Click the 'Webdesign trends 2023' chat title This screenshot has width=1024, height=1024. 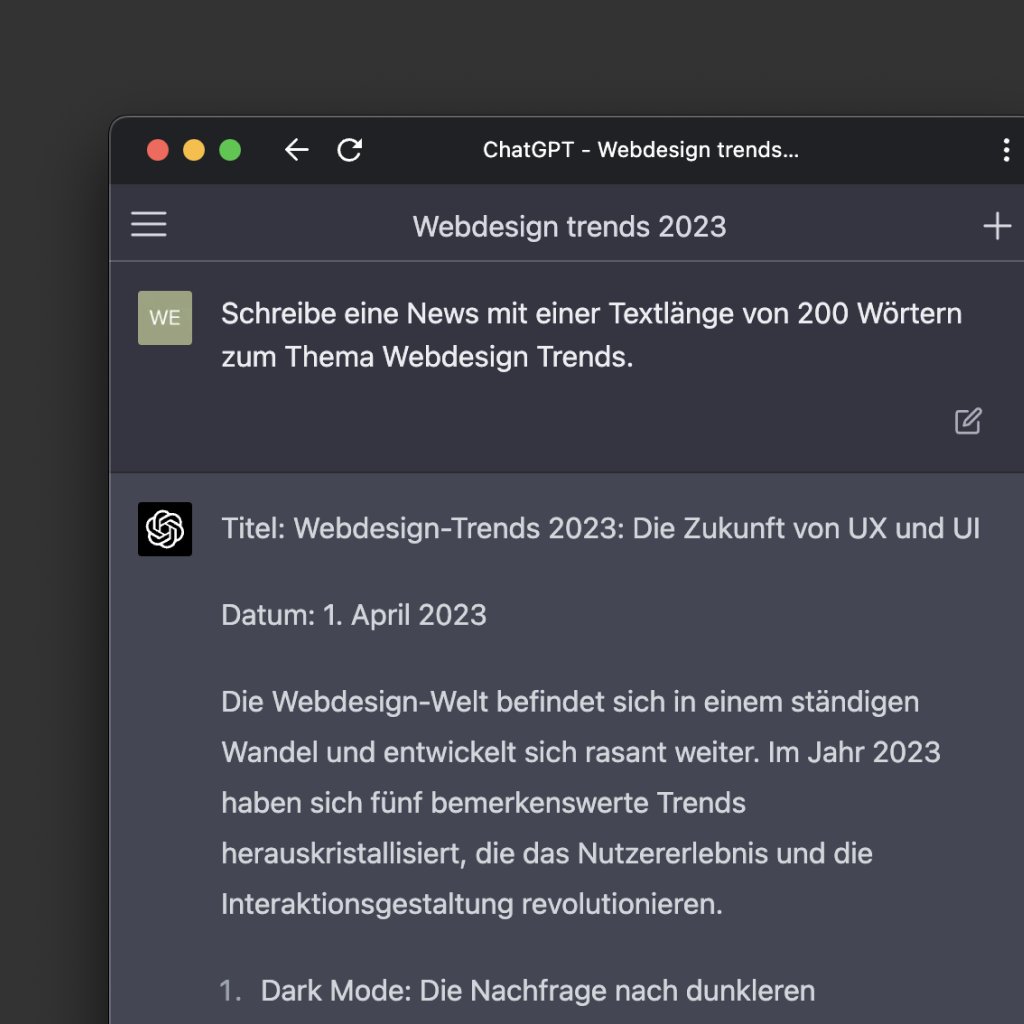click(x=569, y=227)
